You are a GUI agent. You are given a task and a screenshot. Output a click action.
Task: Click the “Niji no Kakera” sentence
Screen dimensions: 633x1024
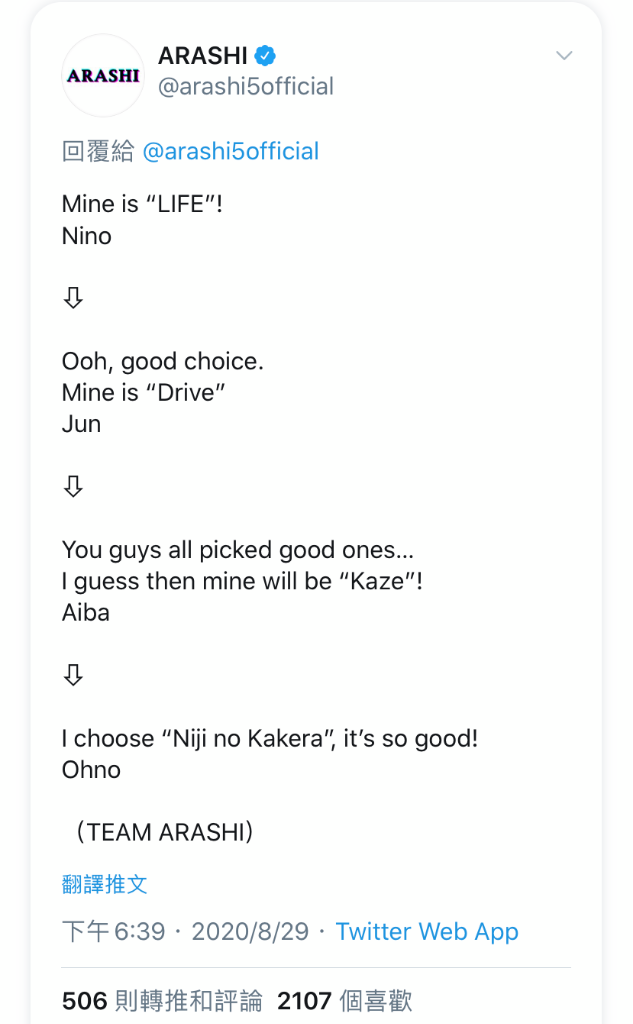270,739
